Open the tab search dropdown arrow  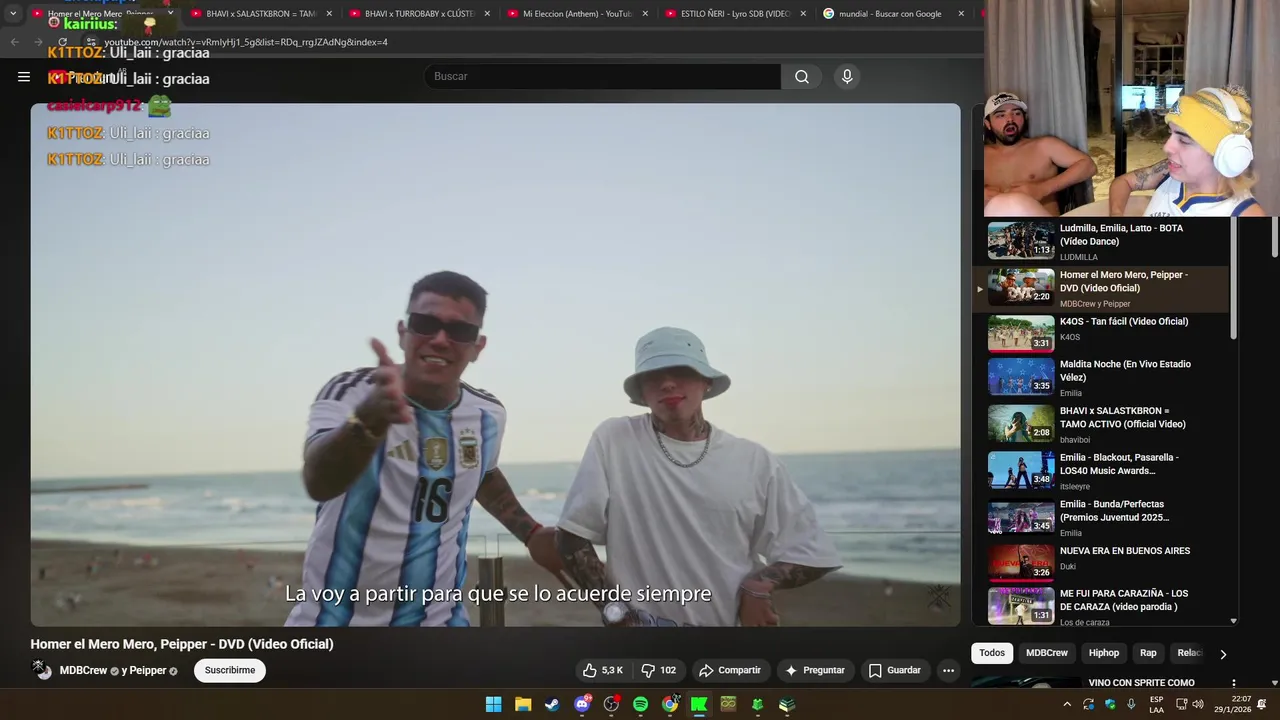tap(13, 14)
